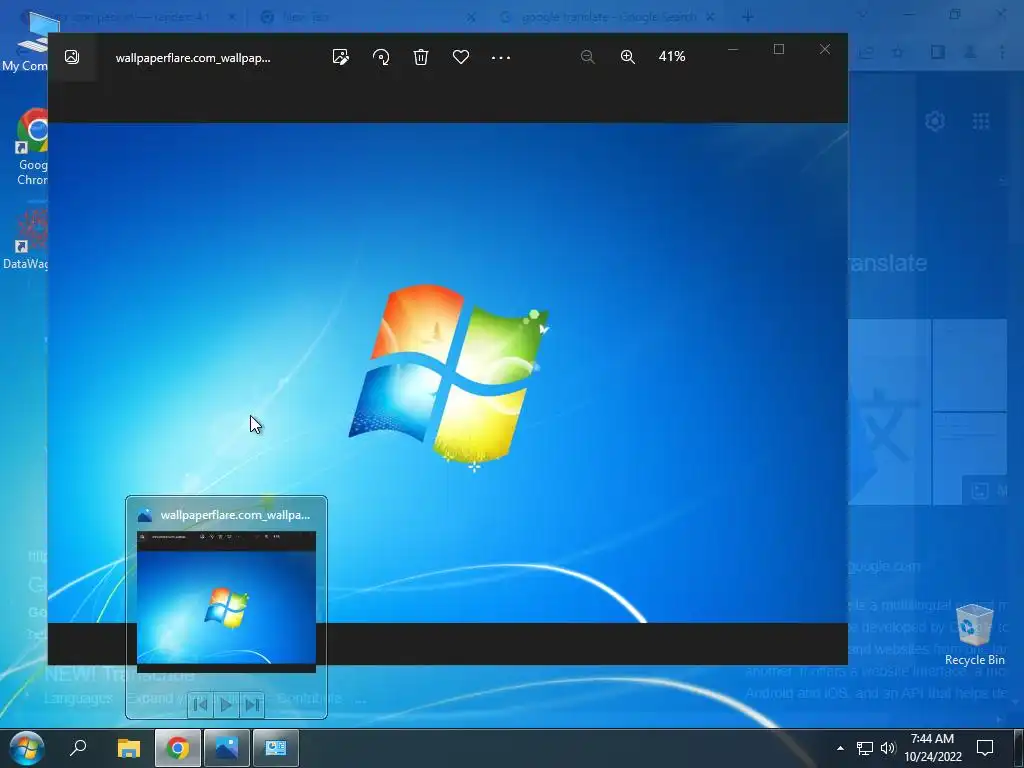Click the wallpaperflare.com_wallpap... title in Photos
The width and height of the screenshot is (1024, 768).
pos(193,57)
